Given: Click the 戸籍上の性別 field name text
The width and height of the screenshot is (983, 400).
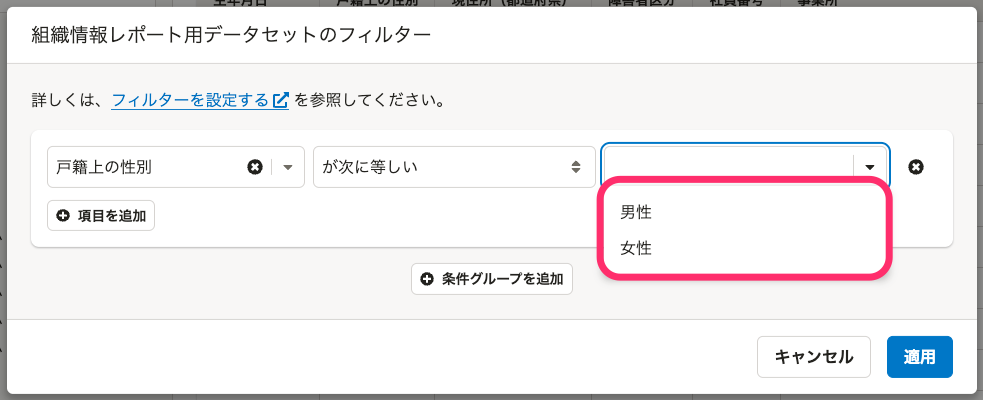Looking at the screenshot, I should 104,167.
